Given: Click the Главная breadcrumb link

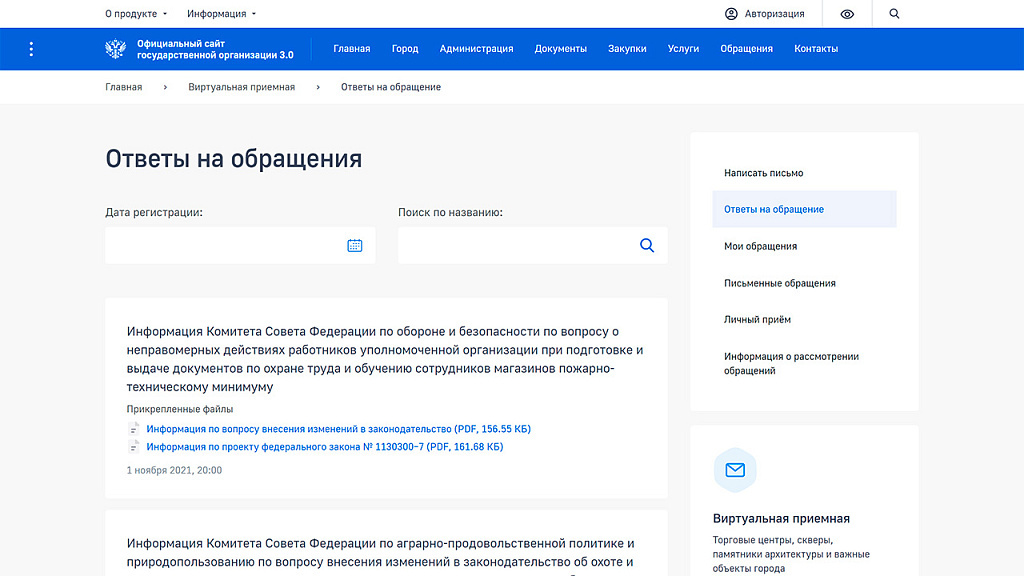Looking at the screenshot, I should point(124,87).
